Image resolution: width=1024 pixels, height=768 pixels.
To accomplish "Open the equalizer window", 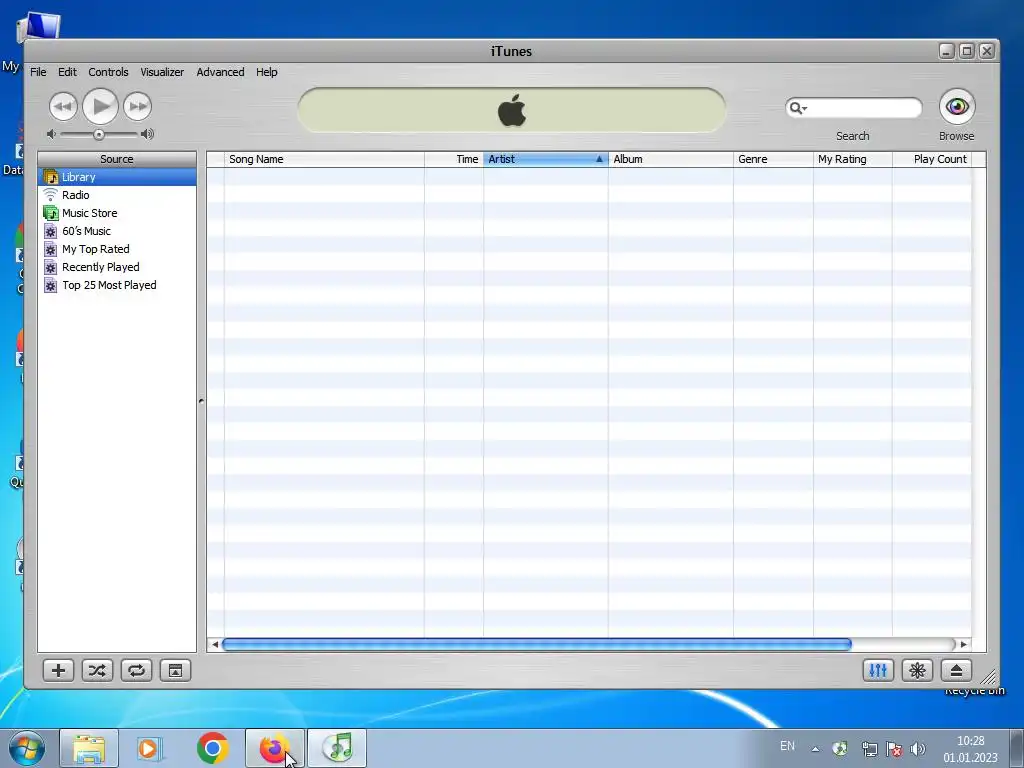I will click(x=878, y=671).
